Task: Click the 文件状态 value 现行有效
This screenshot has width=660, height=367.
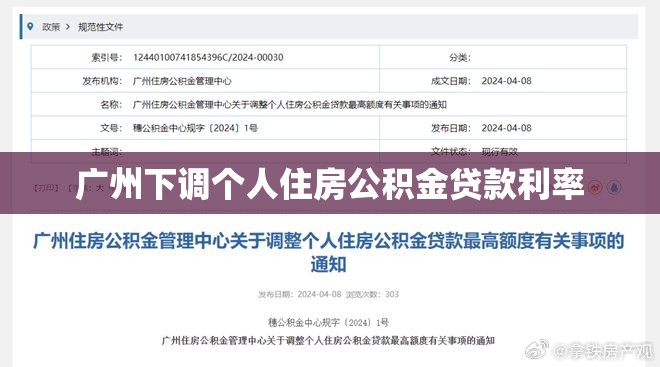Action: [500, 152]
